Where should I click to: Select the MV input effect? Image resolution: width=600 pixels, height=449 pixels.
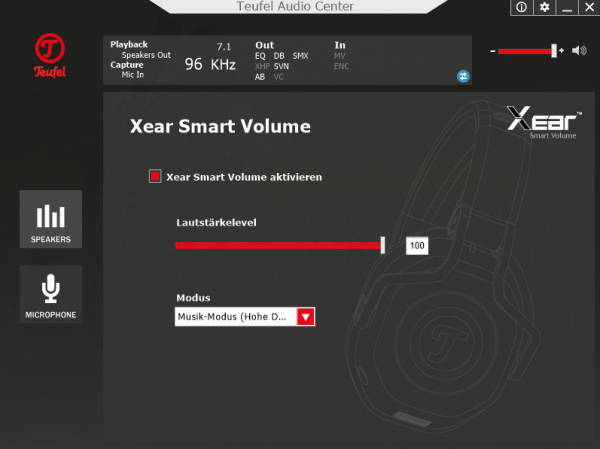[x=339, y=56]
